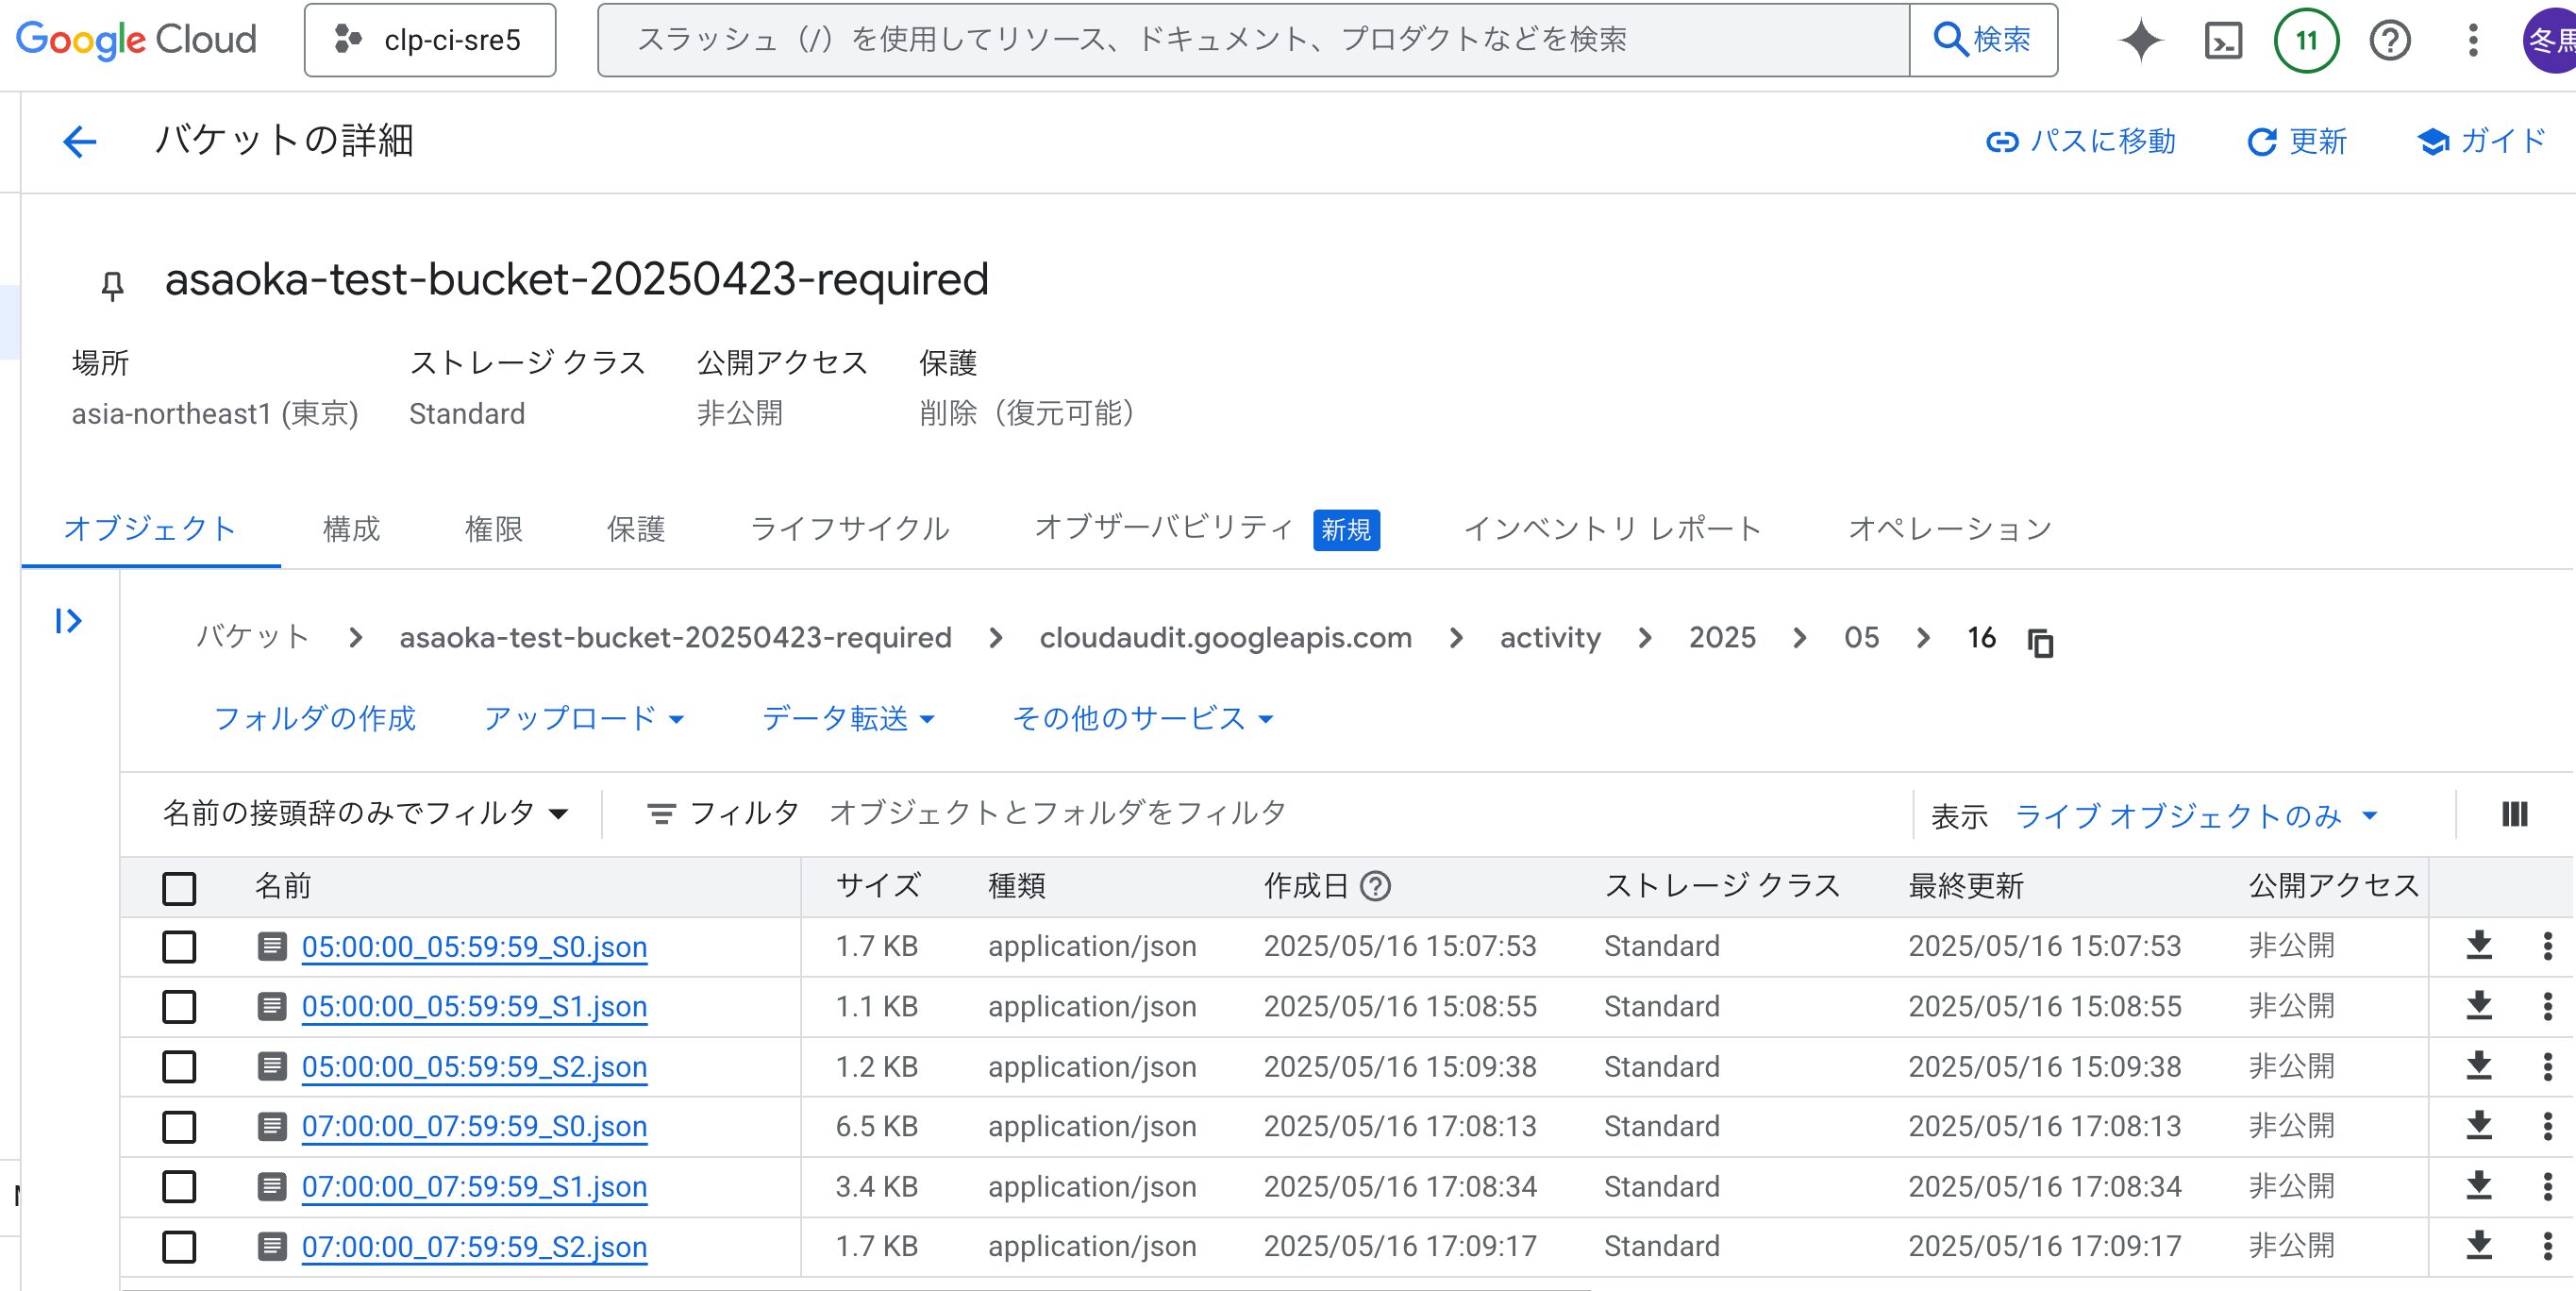Viewport: 2576px width, 1291px height.
Task: Click the パスに移動 button
Action: tap(2081, 141)
